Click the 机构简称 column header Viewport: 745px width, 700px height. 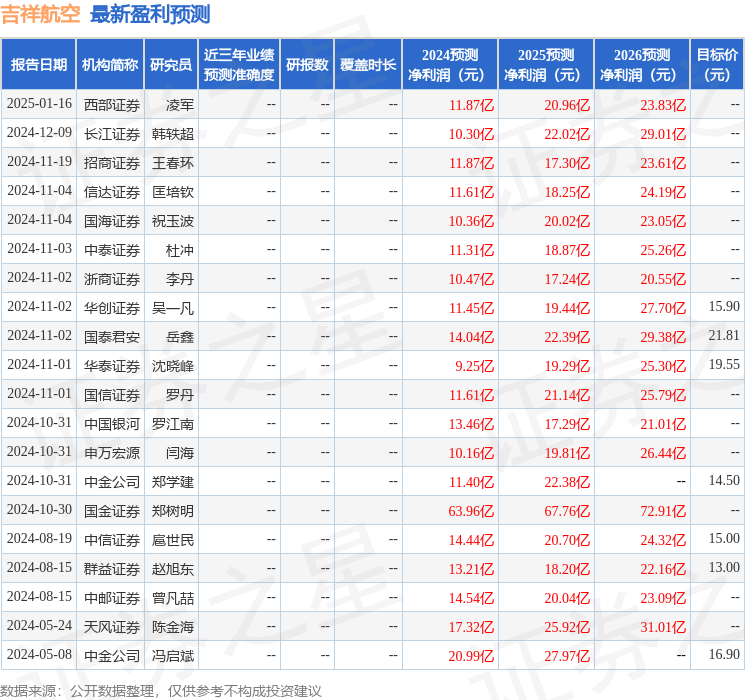coord(110,64)
